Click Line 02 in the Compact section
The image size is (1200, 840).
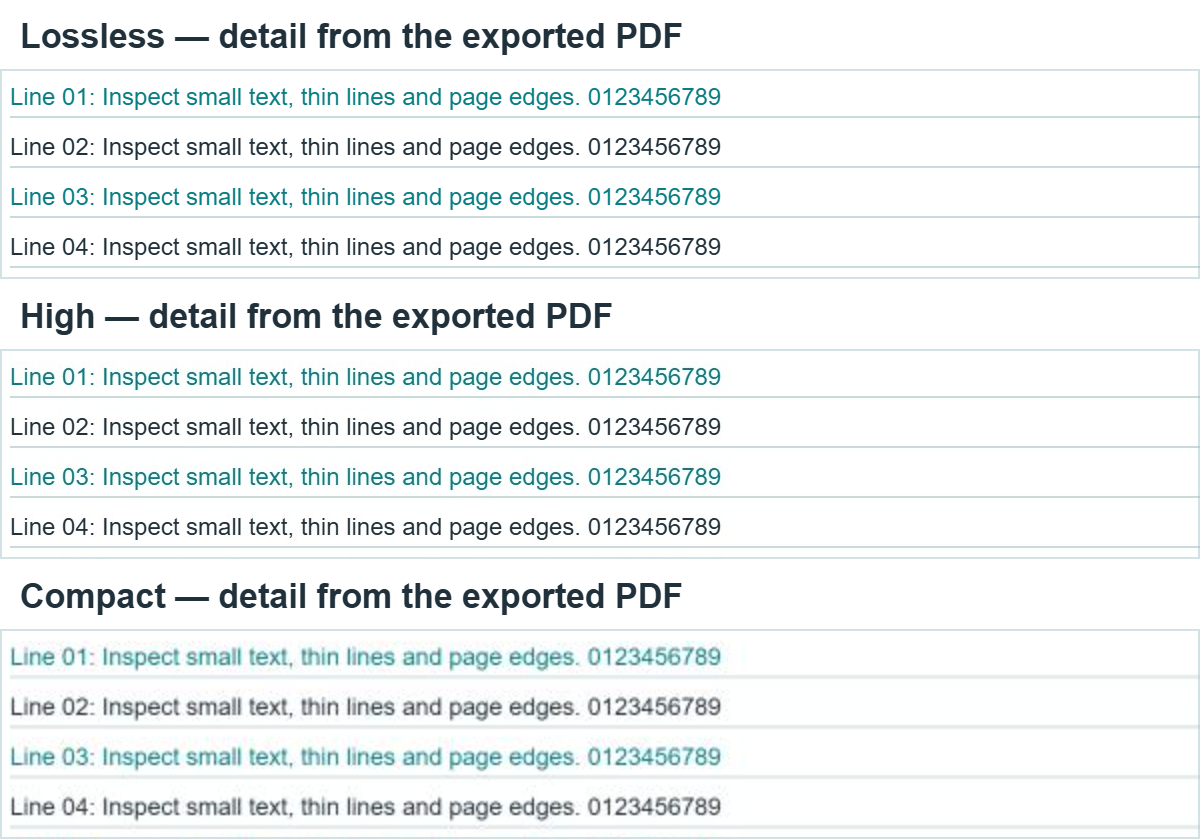point(365,707)
